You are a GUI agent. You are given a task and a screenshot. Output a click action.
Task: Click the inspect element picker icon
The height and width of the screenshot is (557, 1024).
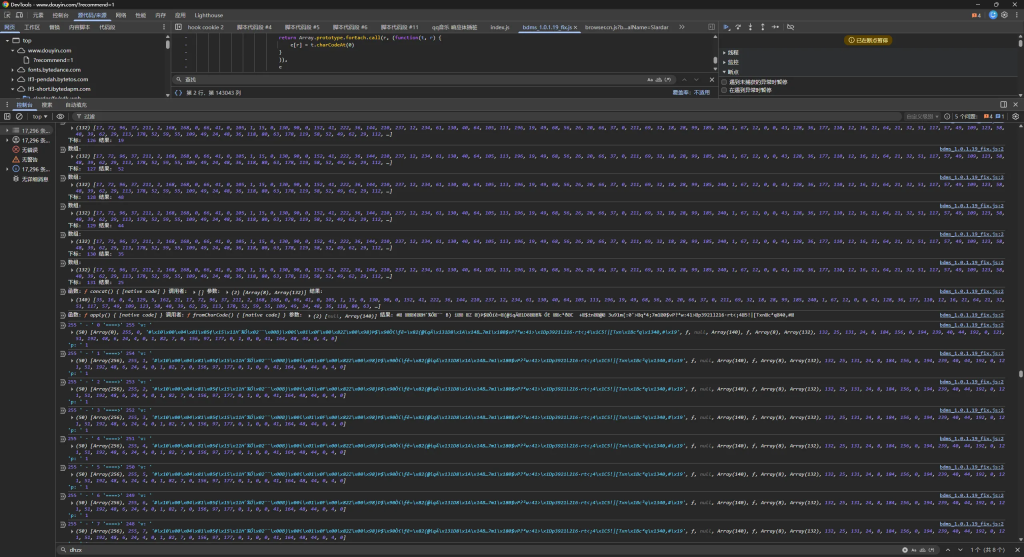[x=8, y=17]
